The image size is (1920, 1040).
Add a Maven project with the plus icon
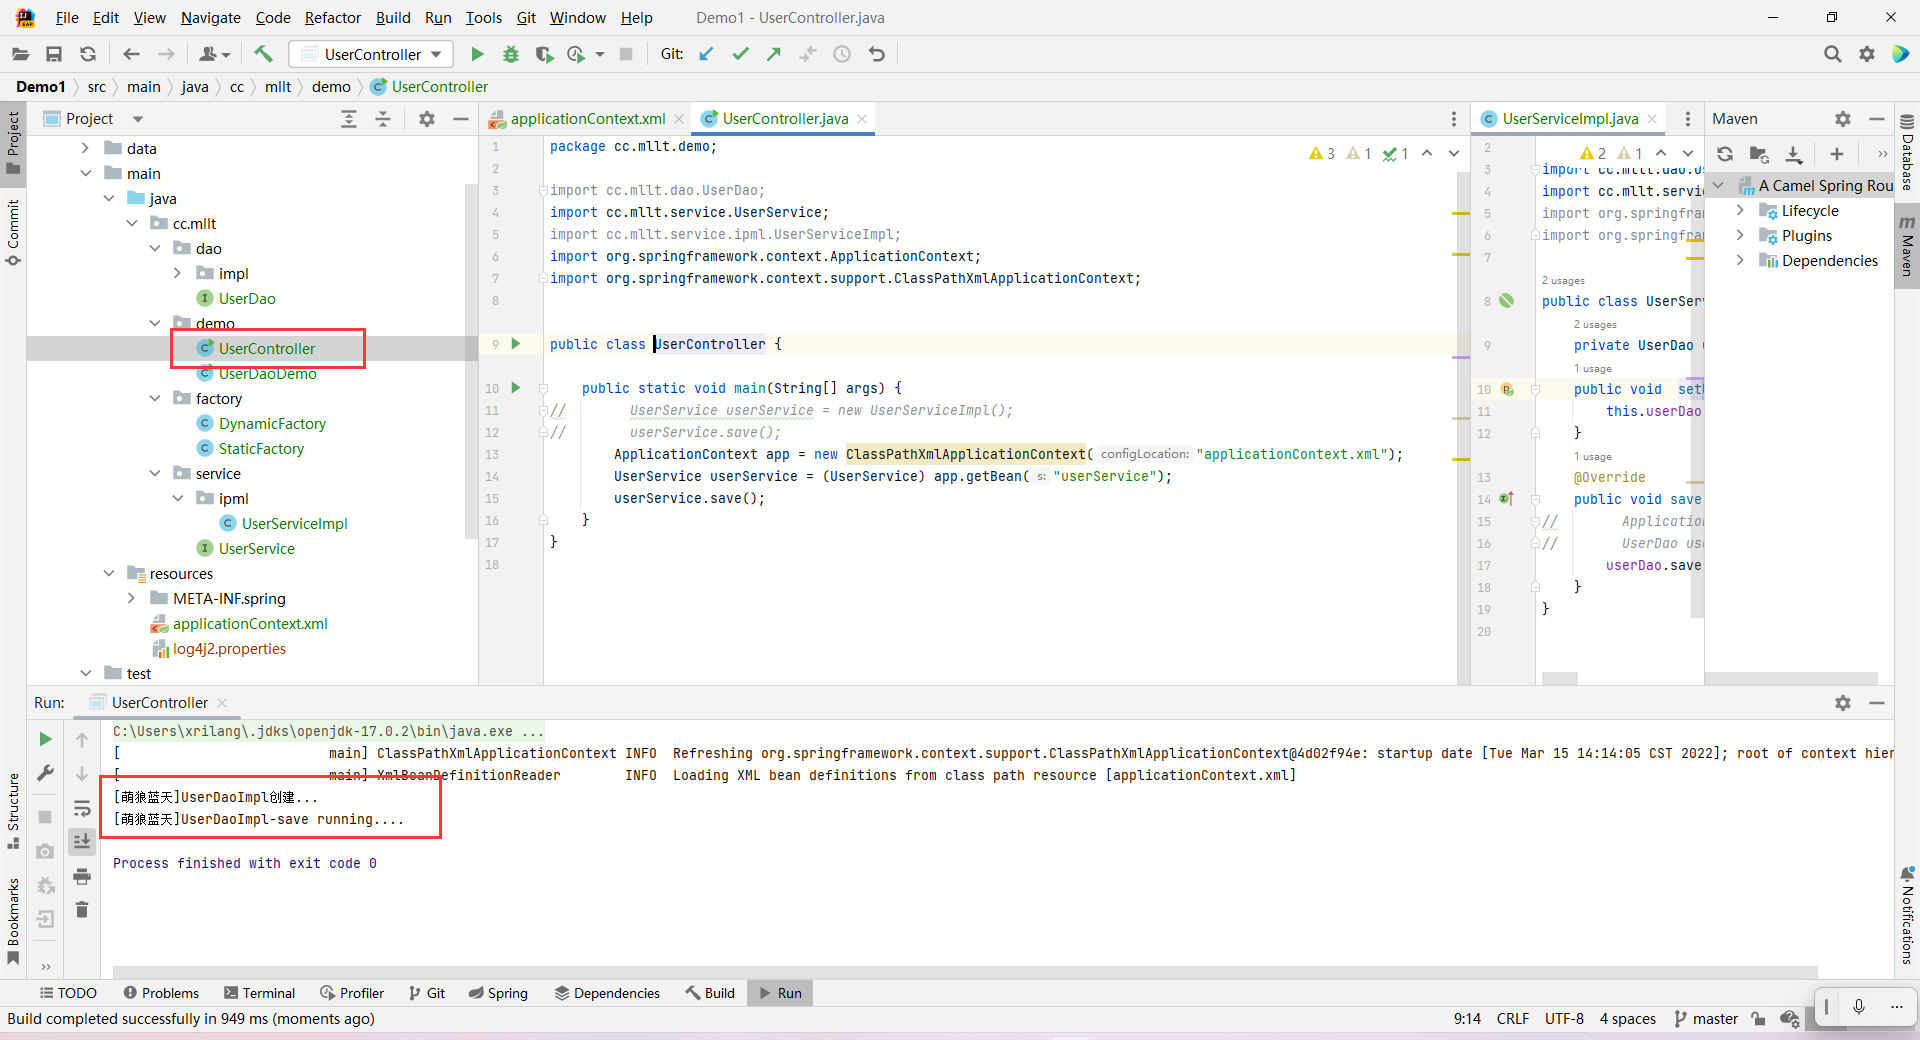(1837, 154)
